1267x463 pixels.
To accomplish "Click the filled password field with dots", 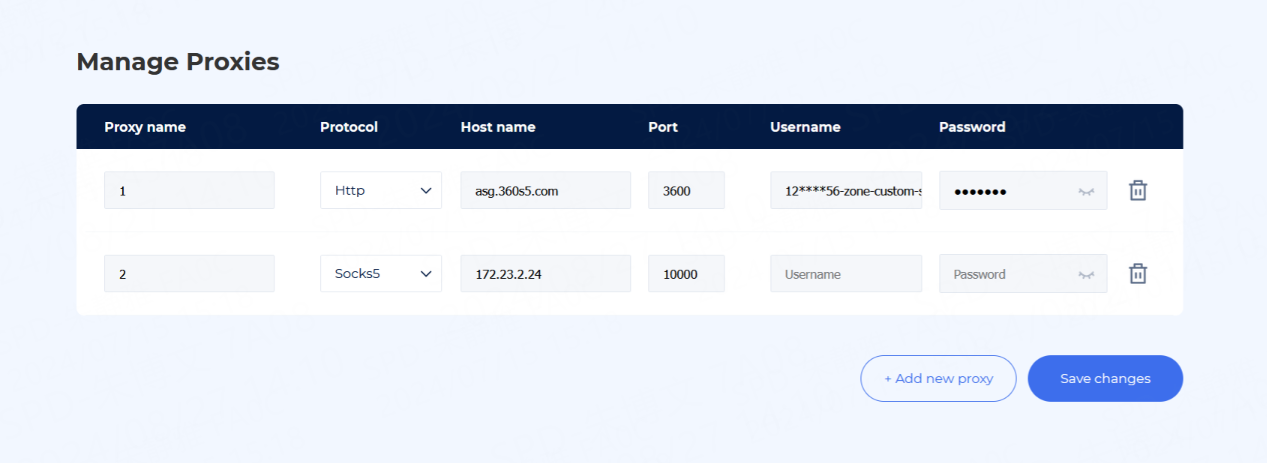I will tap(1005, 190).
